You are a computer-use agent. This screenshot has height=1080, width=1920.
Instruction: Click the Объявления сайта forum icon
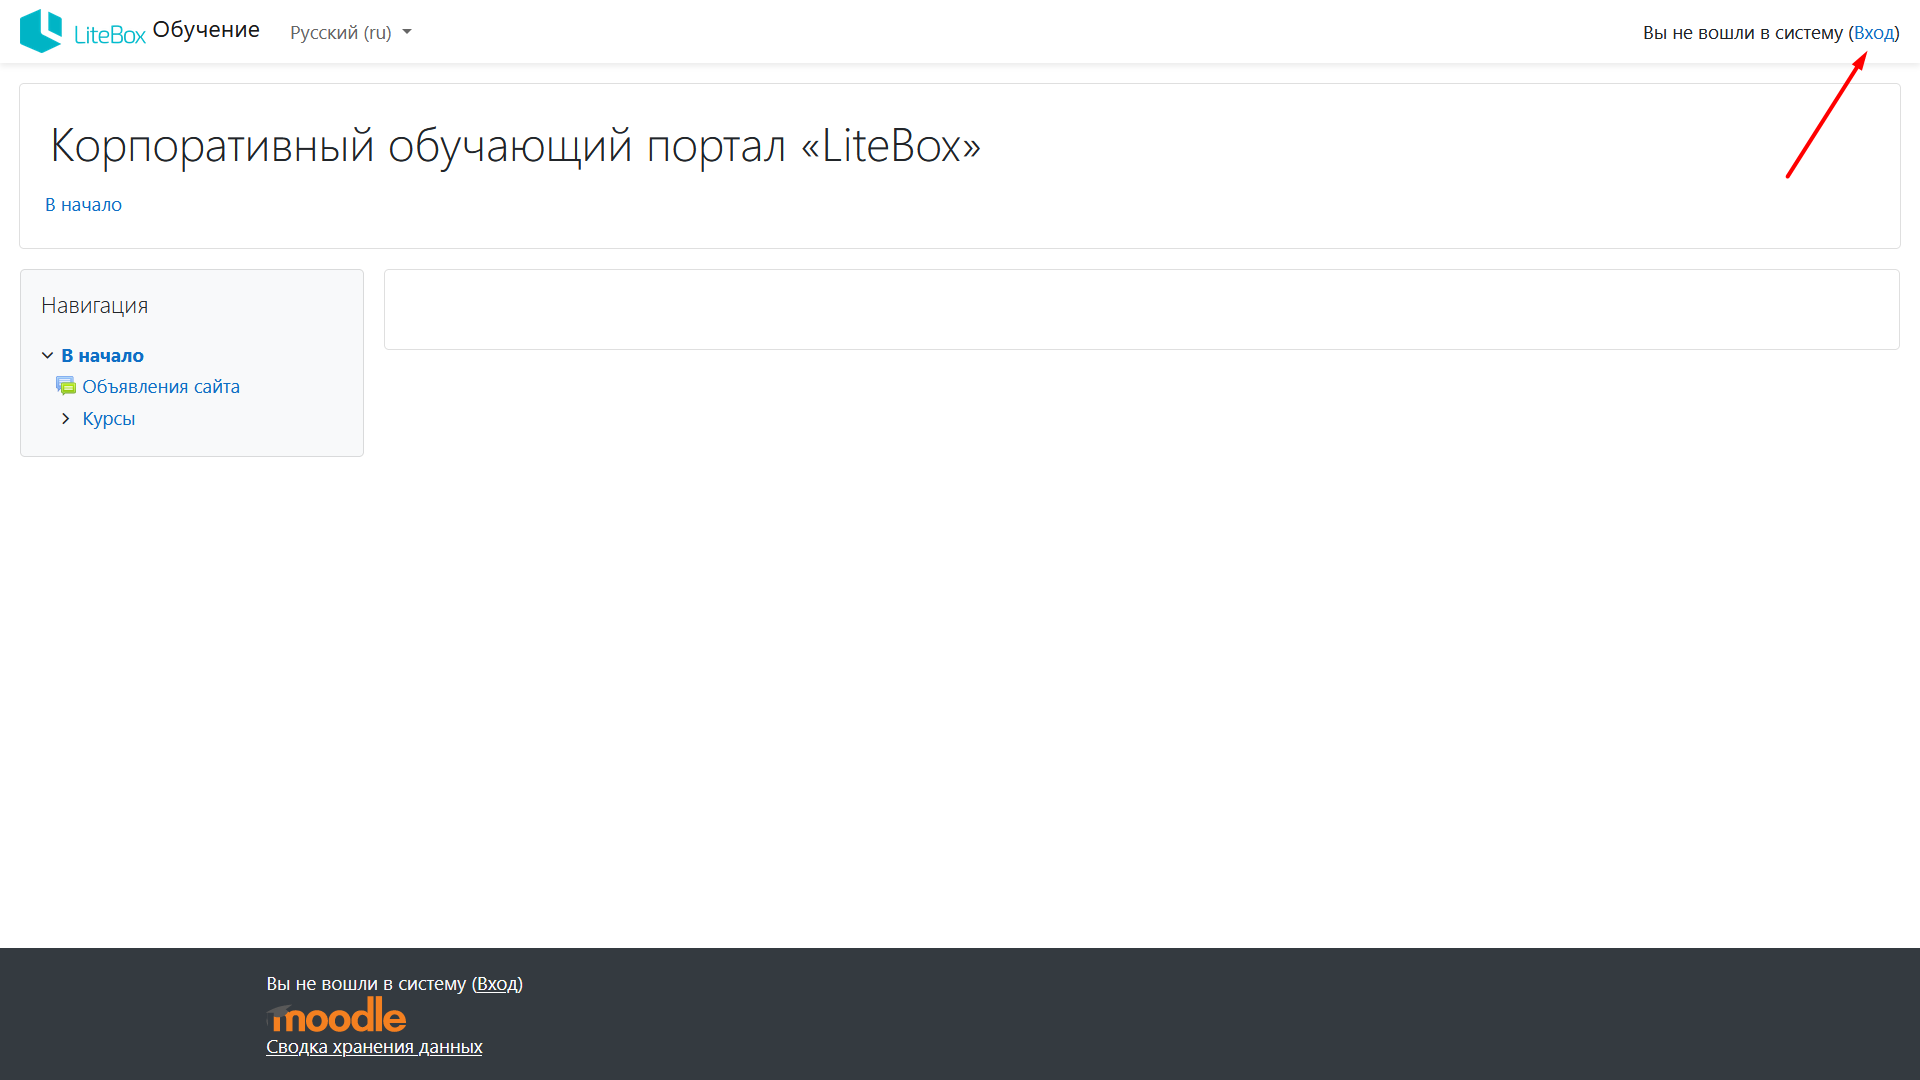click(x=66, y=386)
